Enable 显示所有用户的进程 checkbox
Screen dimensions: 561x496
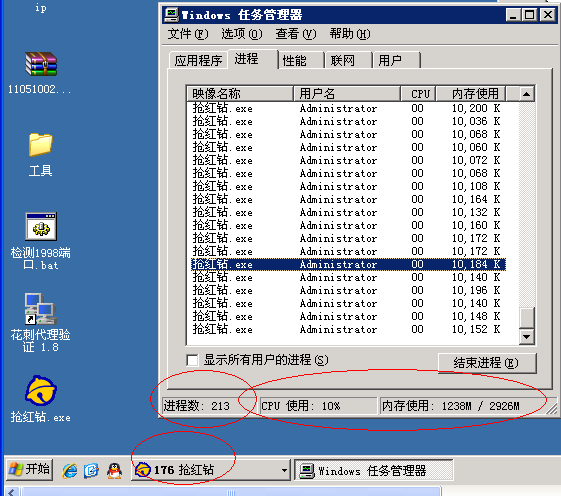tap(192, 360)
